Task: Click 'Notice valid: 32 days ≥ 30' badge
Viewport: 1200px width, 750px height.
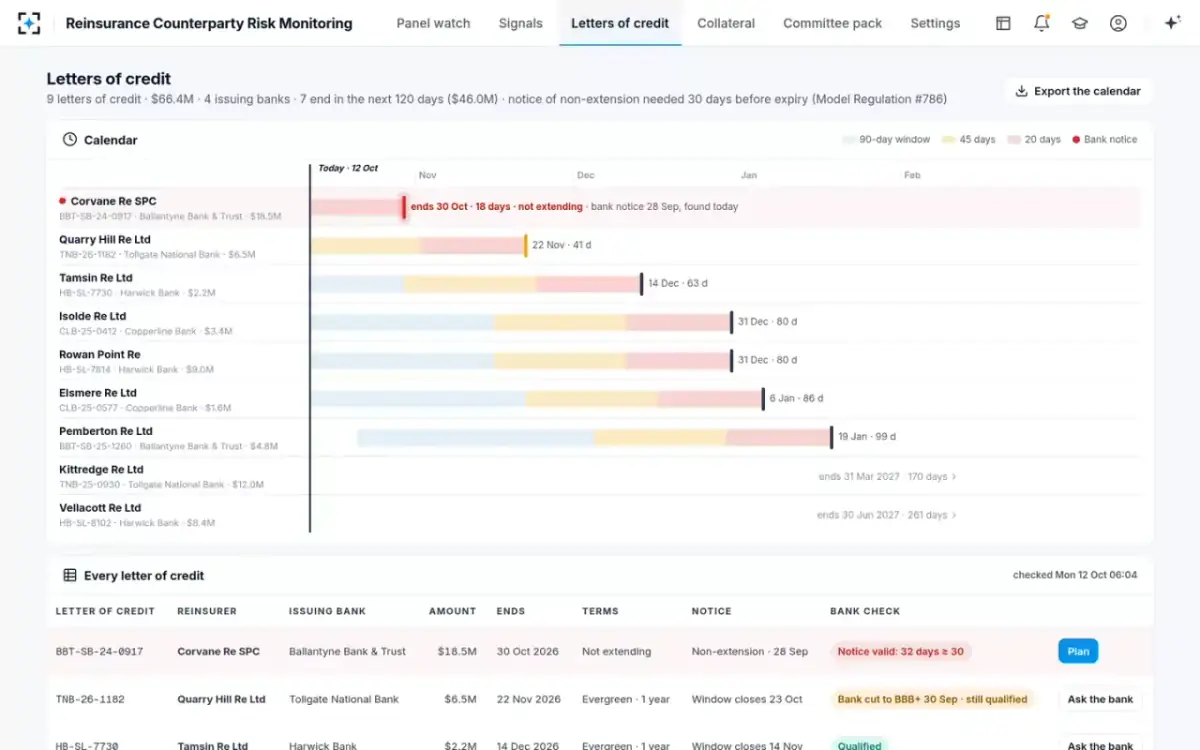Action: [901, 651]
